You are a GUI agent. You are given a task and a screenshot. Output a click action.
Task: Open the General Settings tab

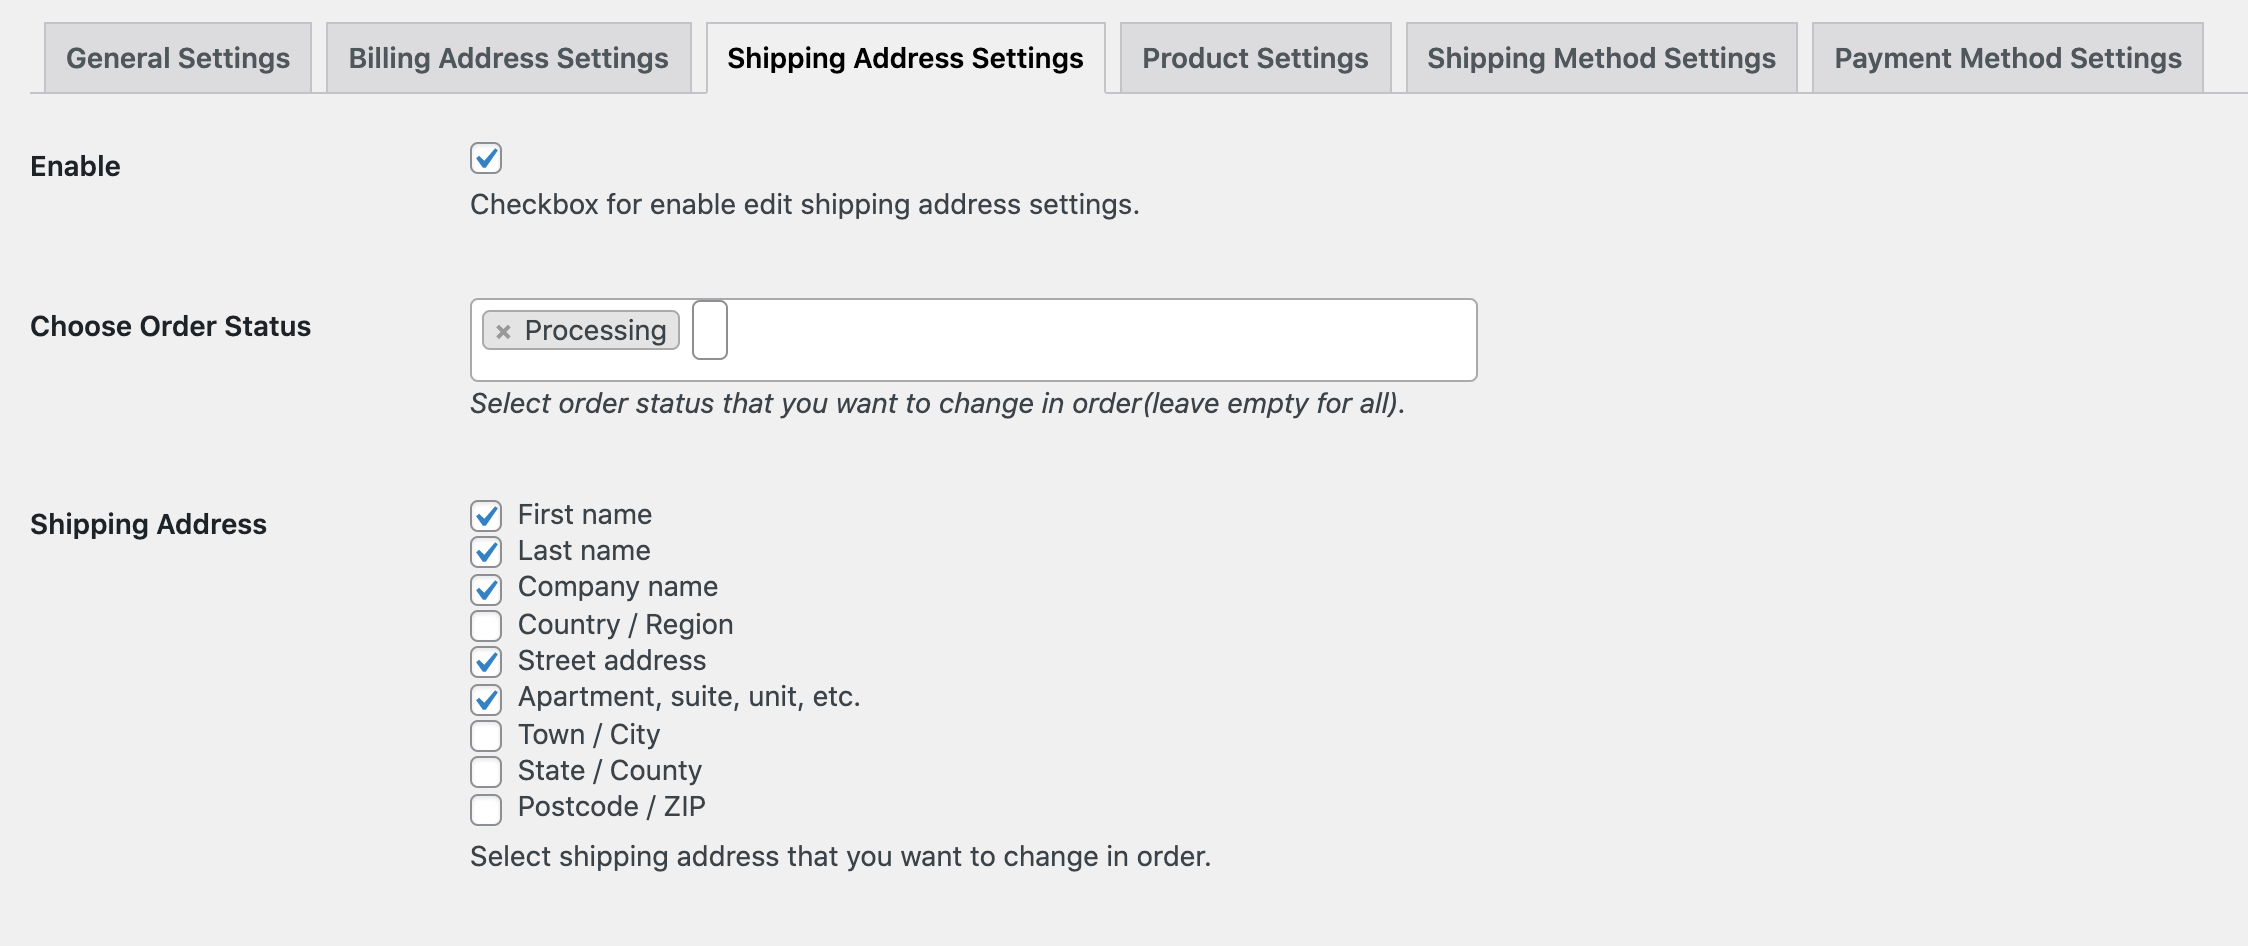pos(178,58)
